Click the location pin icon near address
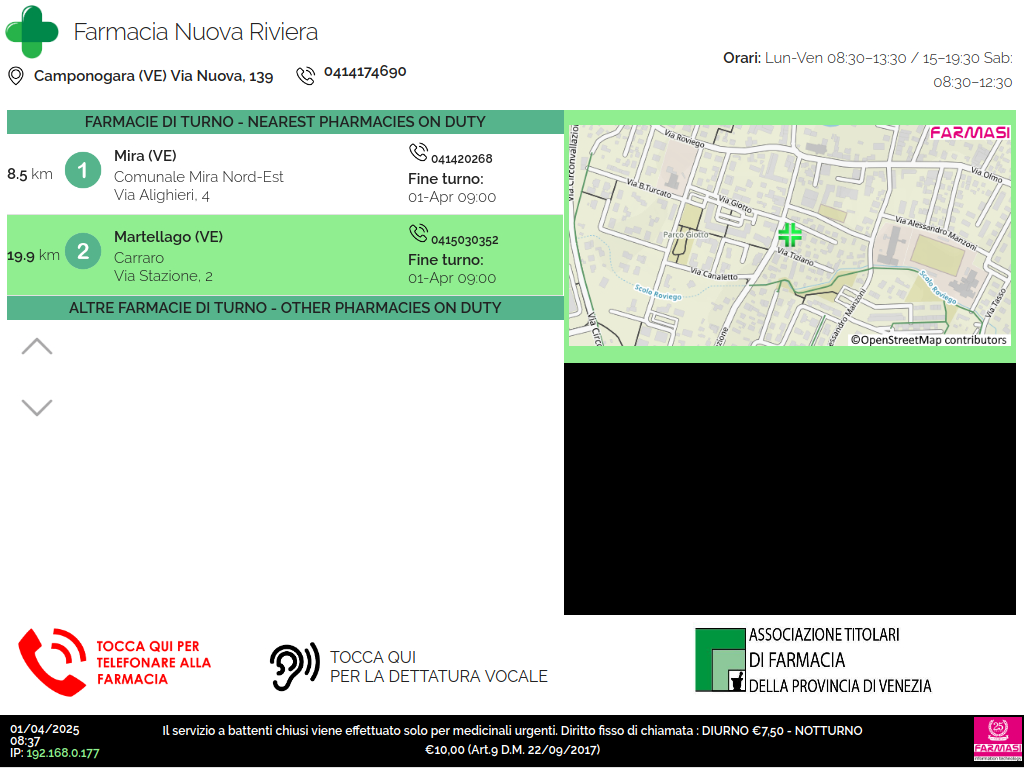Viewport: 1024px width, 768px height. (x=16, y=76)
